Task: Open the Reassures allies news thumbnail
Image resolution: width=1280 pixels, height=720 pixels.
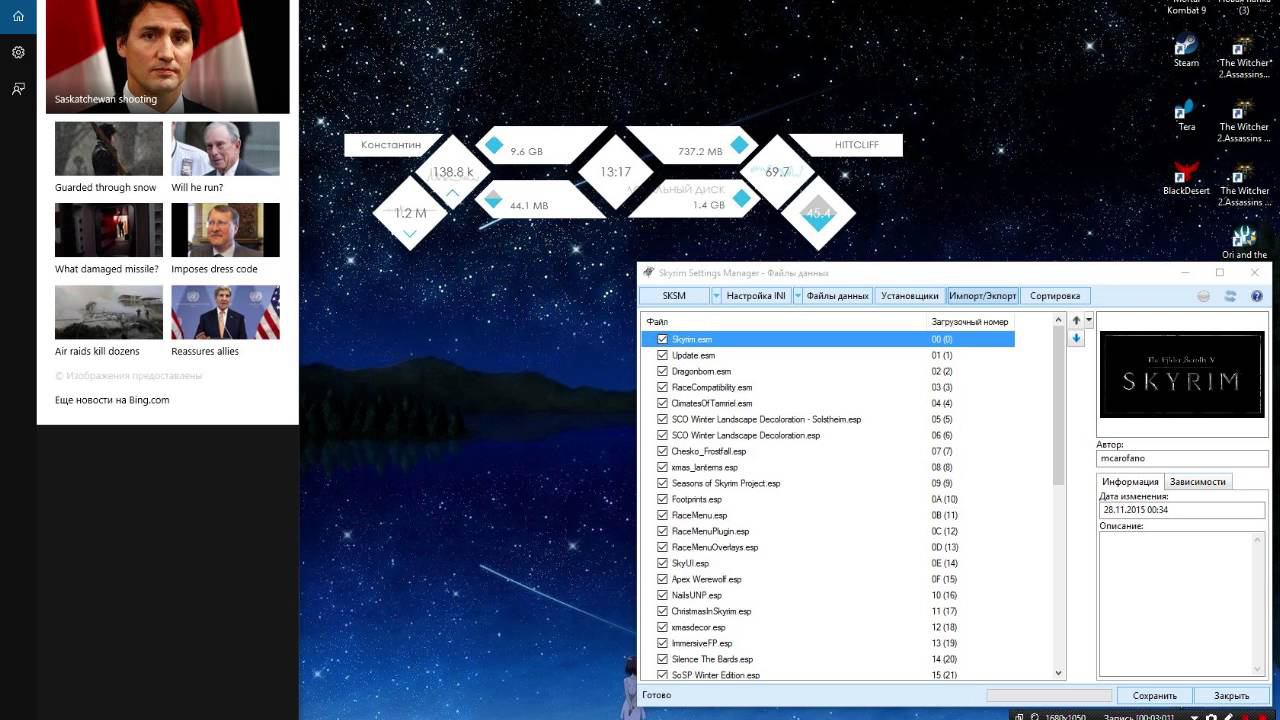Action: click(x=225, y=312)
